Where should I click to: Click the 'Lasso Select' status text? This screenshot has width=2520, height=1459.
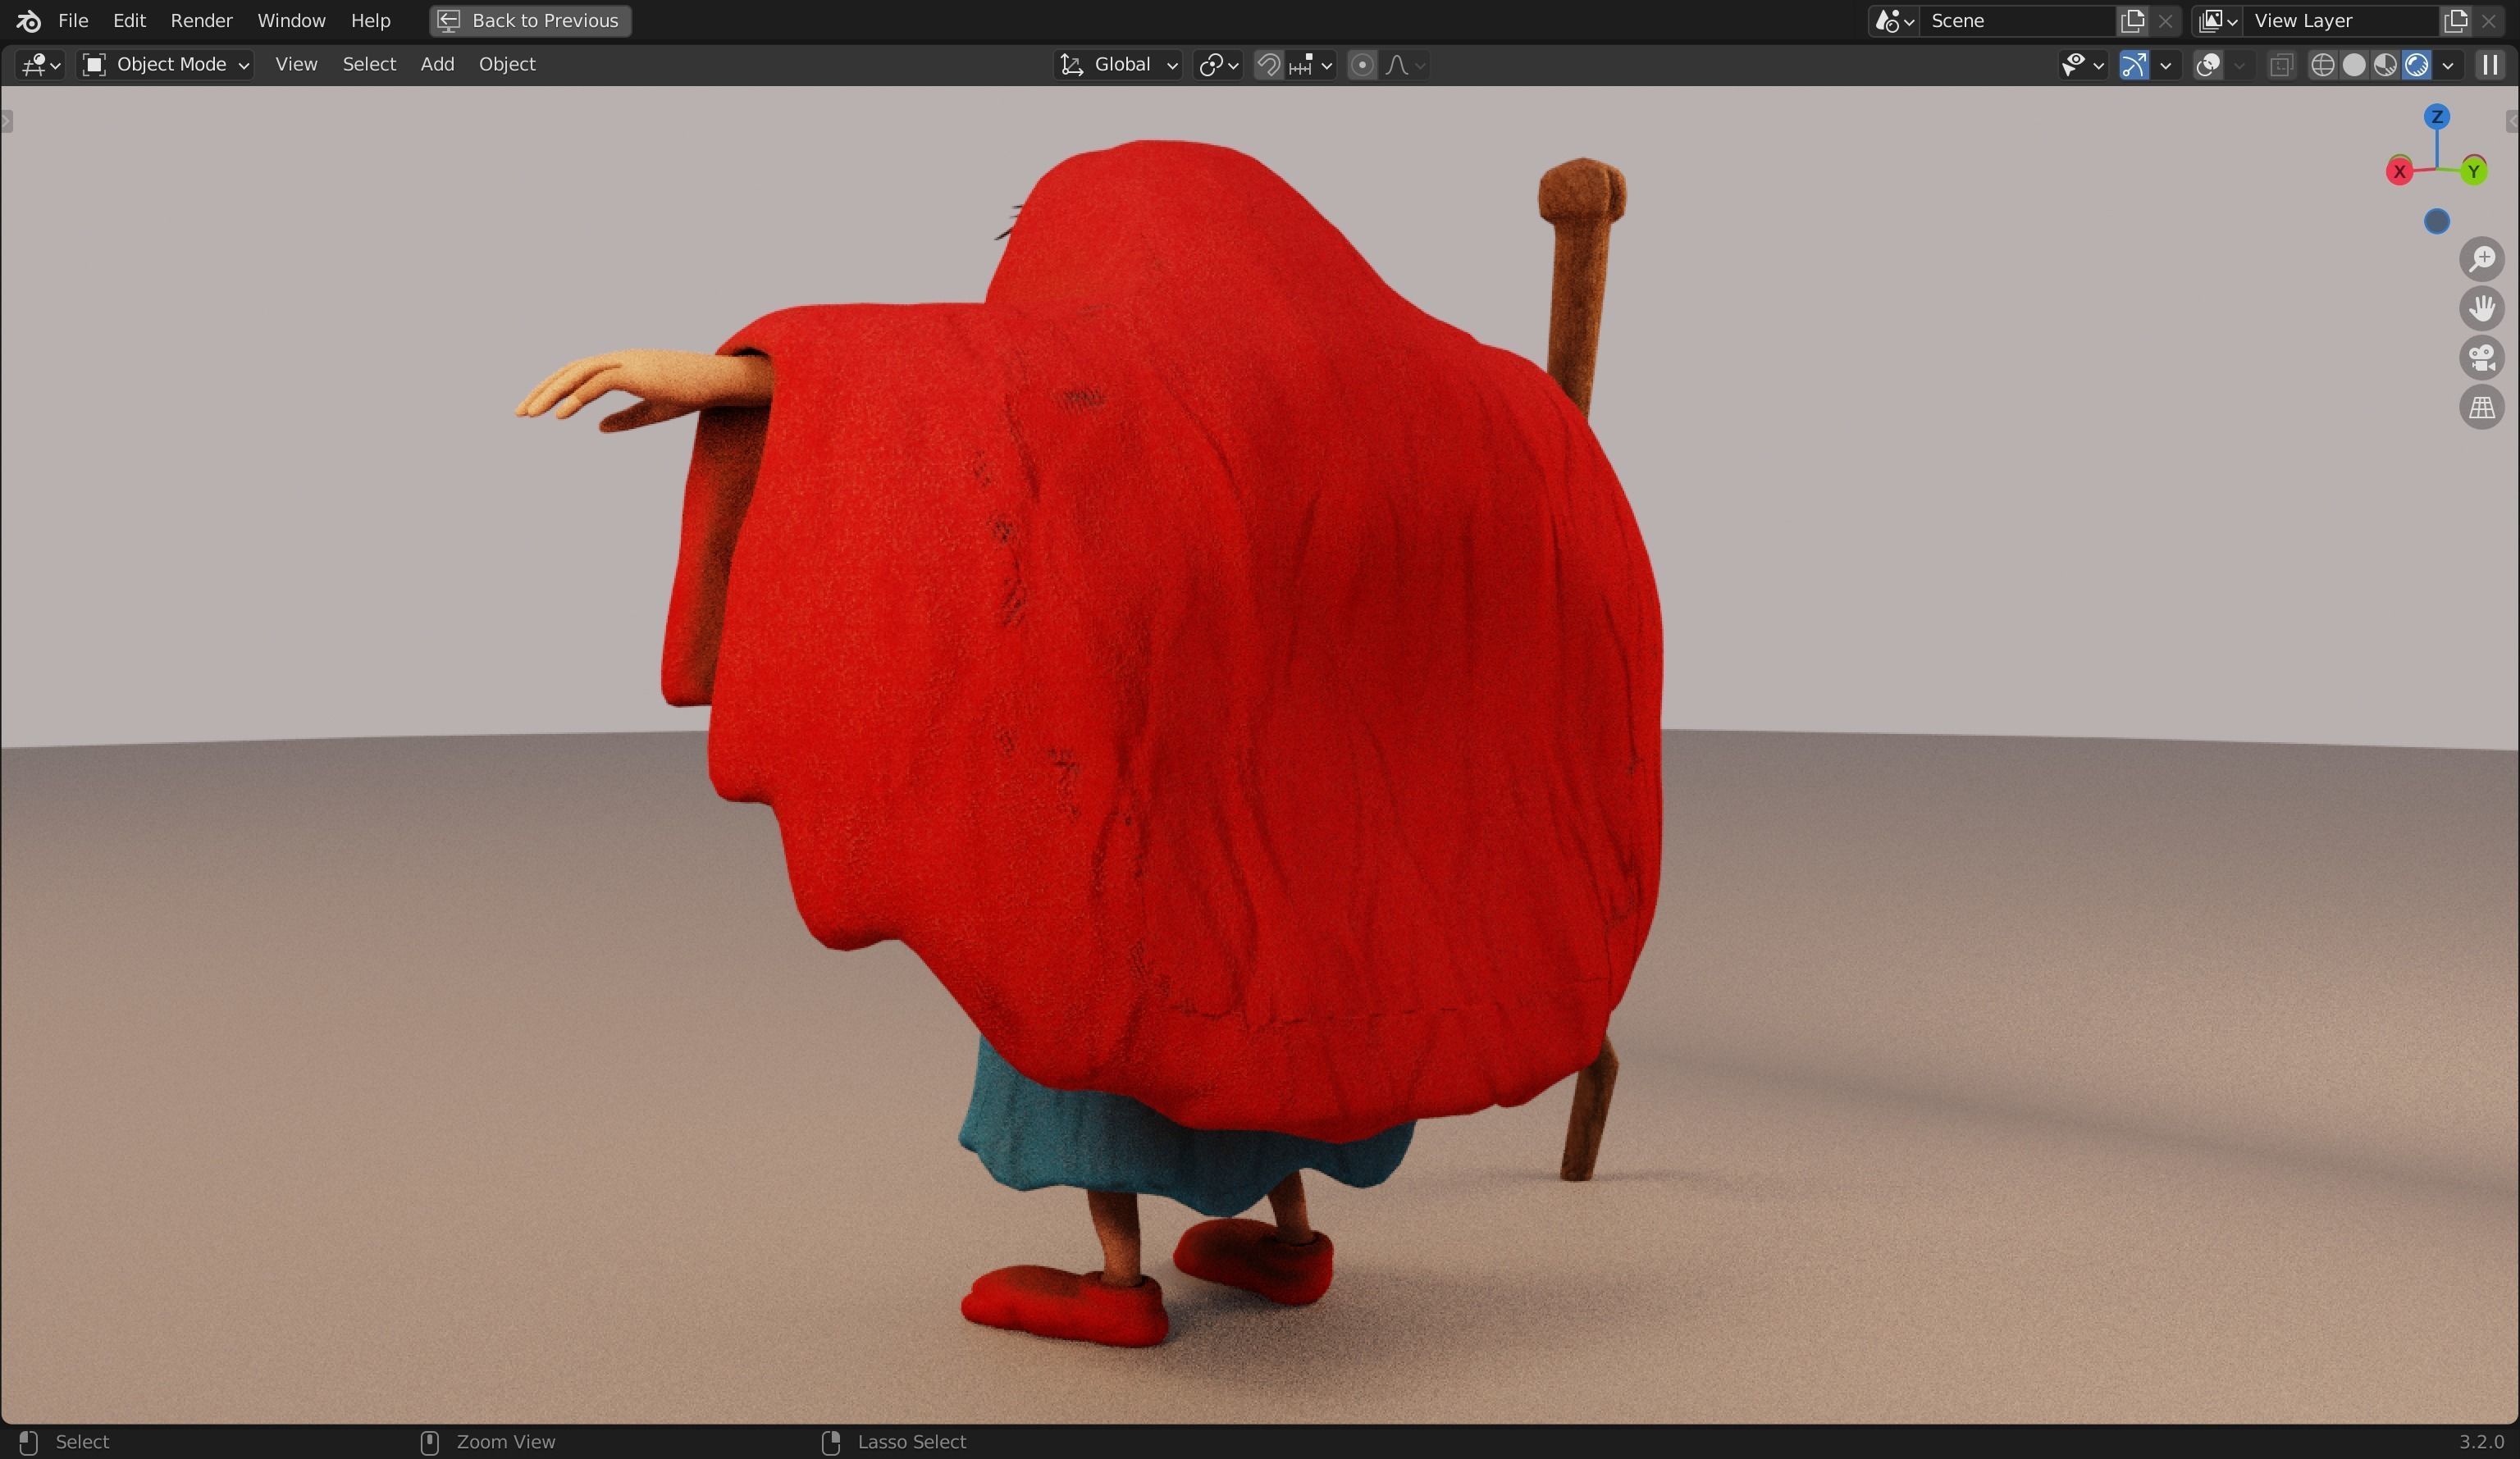point(911,1442)
